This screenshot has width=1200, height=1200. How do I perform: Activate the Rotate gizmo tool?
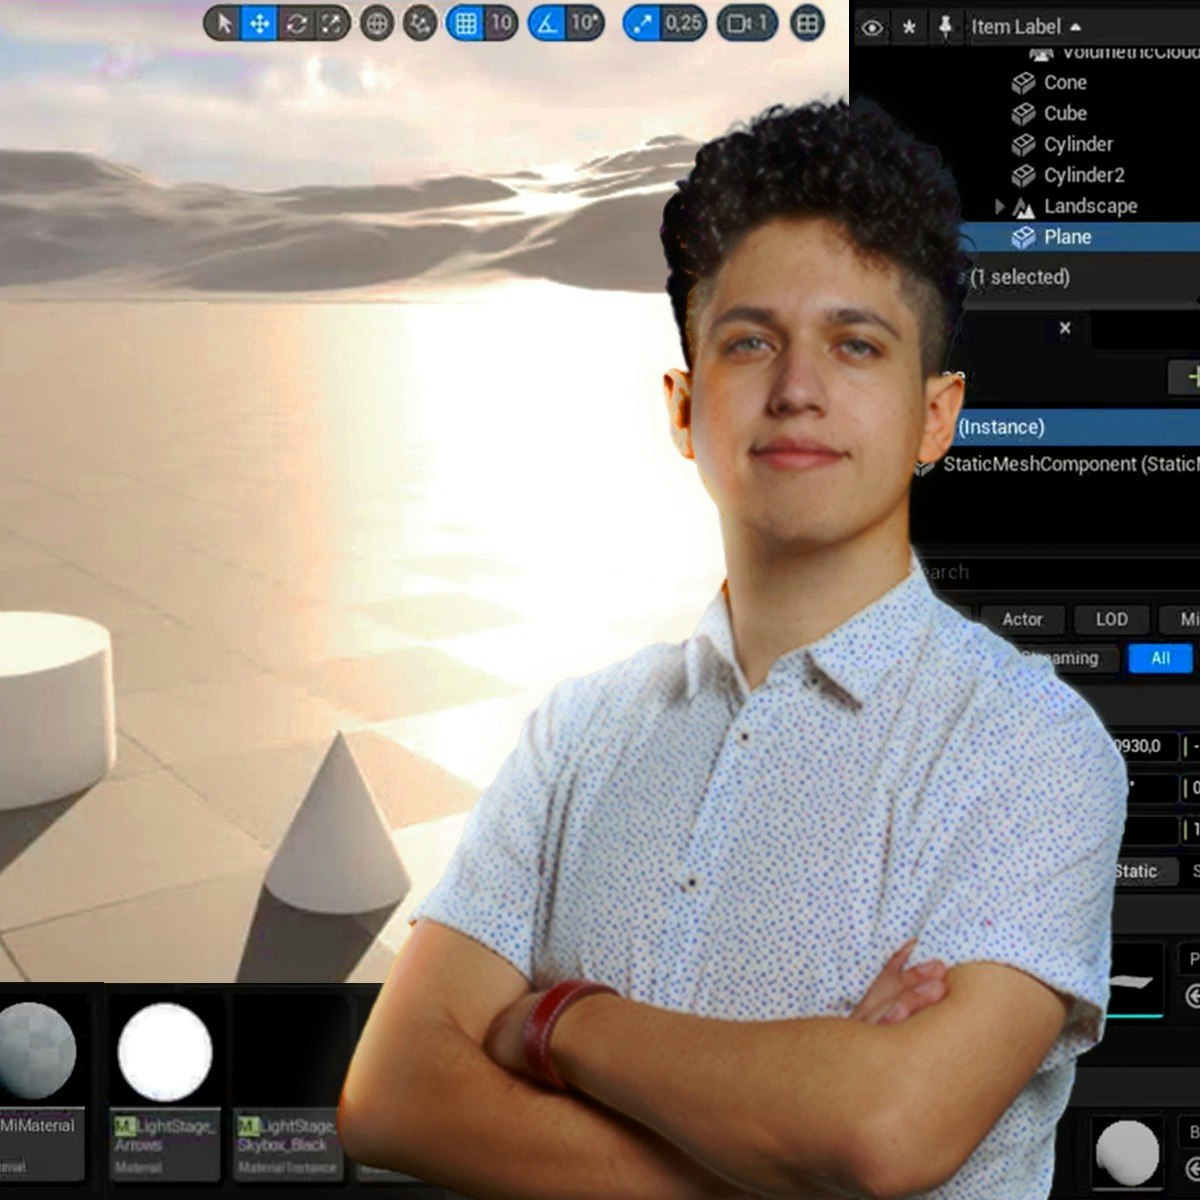pos(296,23)
